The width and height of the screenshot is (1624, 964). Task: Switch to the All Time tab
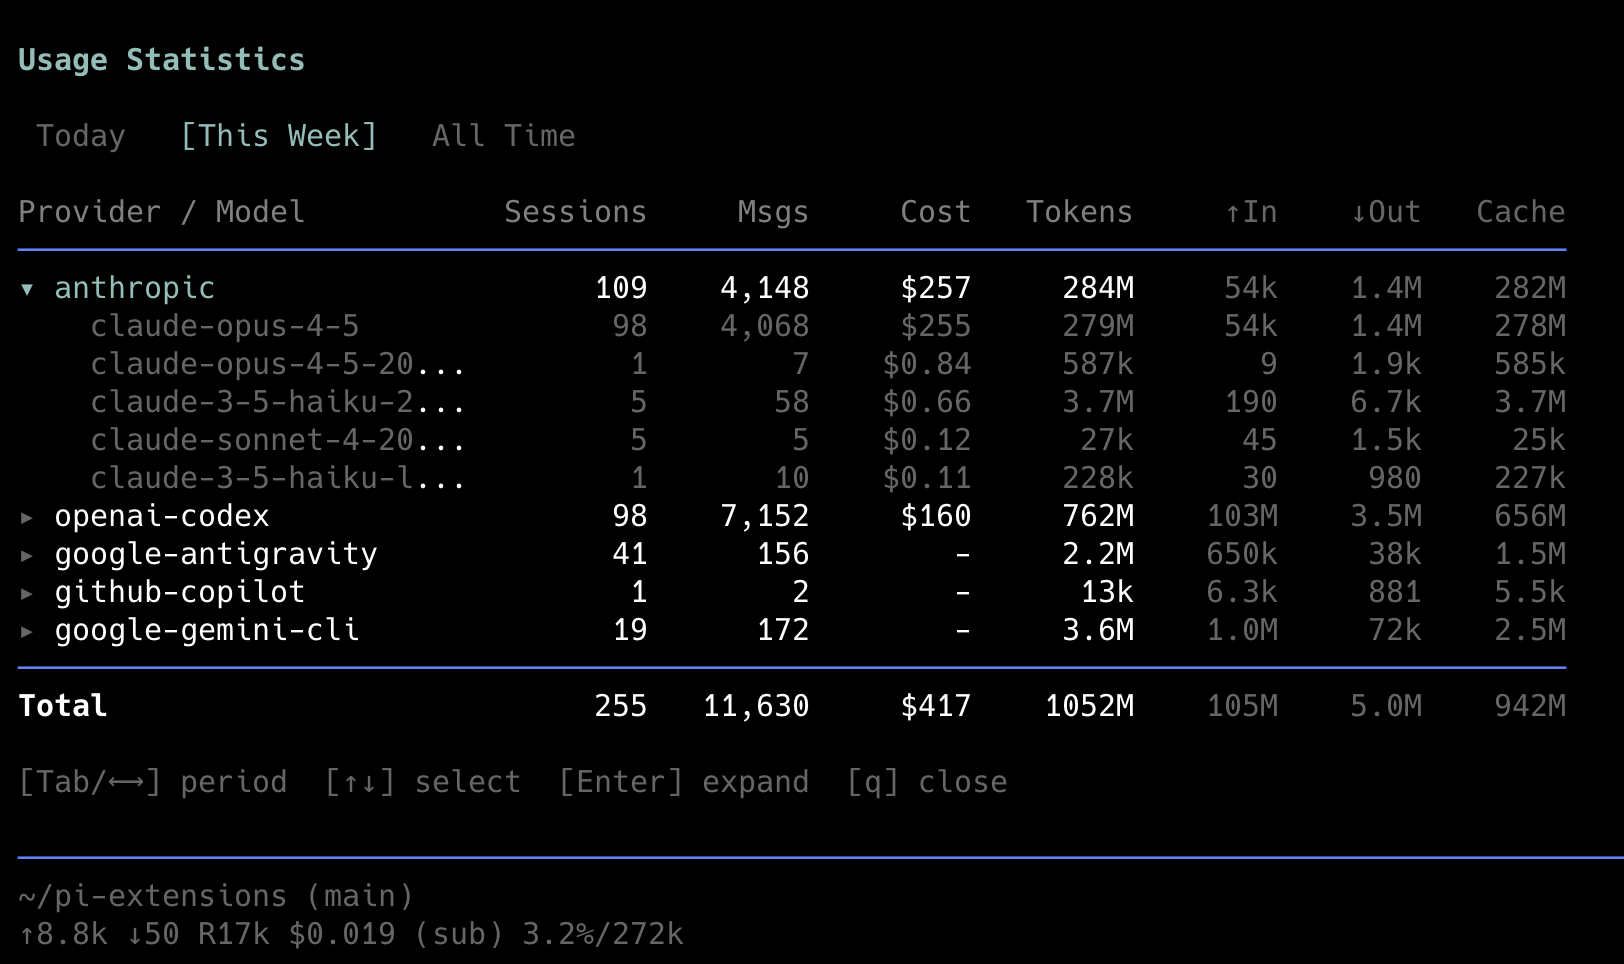(x=503, y=136)
